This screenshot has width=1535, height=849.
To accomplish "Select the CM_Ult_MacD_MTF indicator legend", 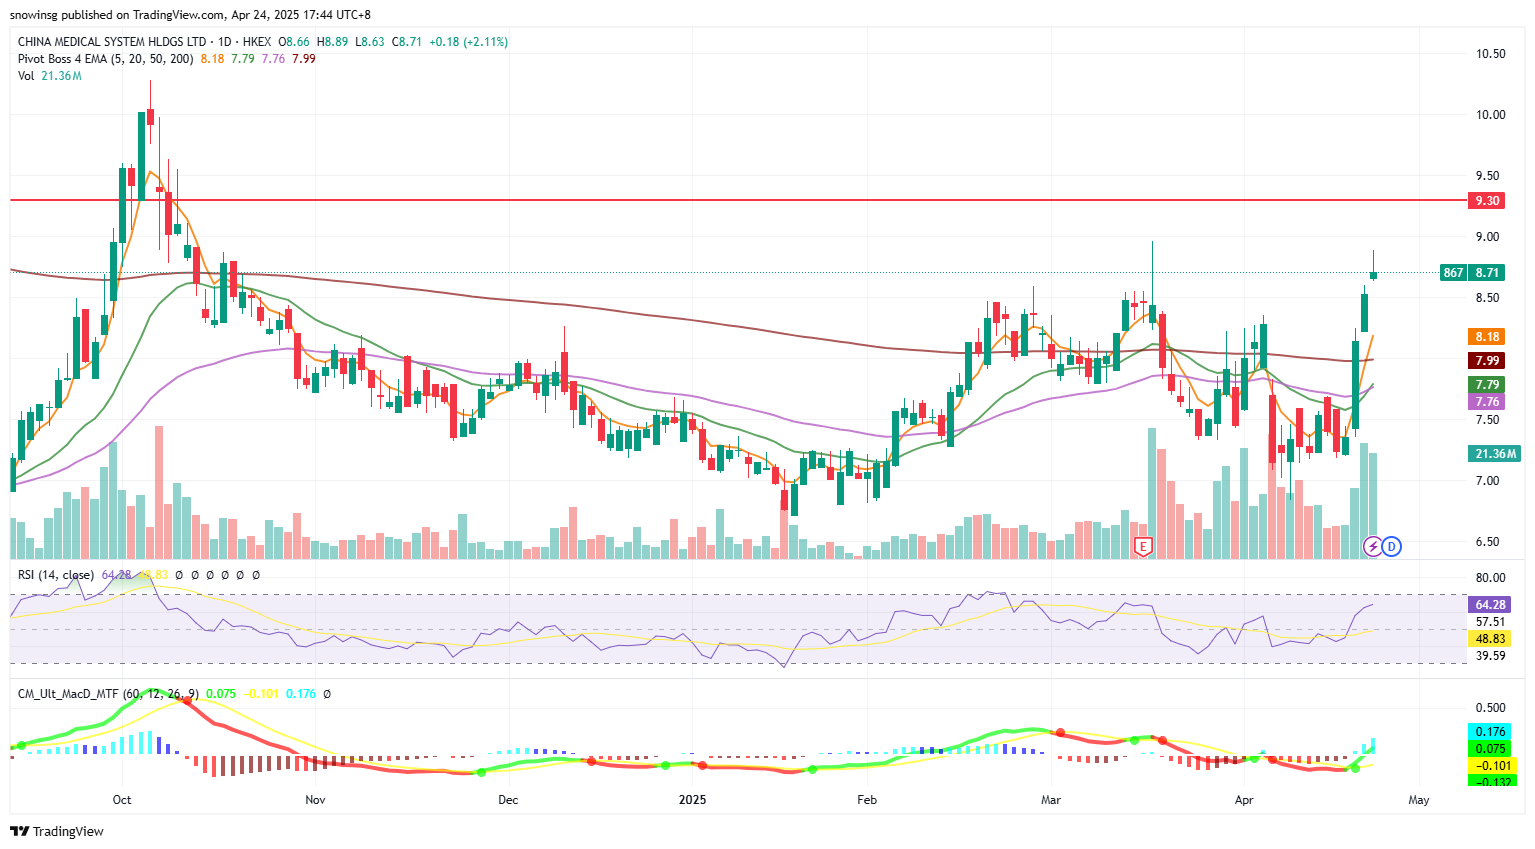I will pyautogui.click(x=109, y=693).
